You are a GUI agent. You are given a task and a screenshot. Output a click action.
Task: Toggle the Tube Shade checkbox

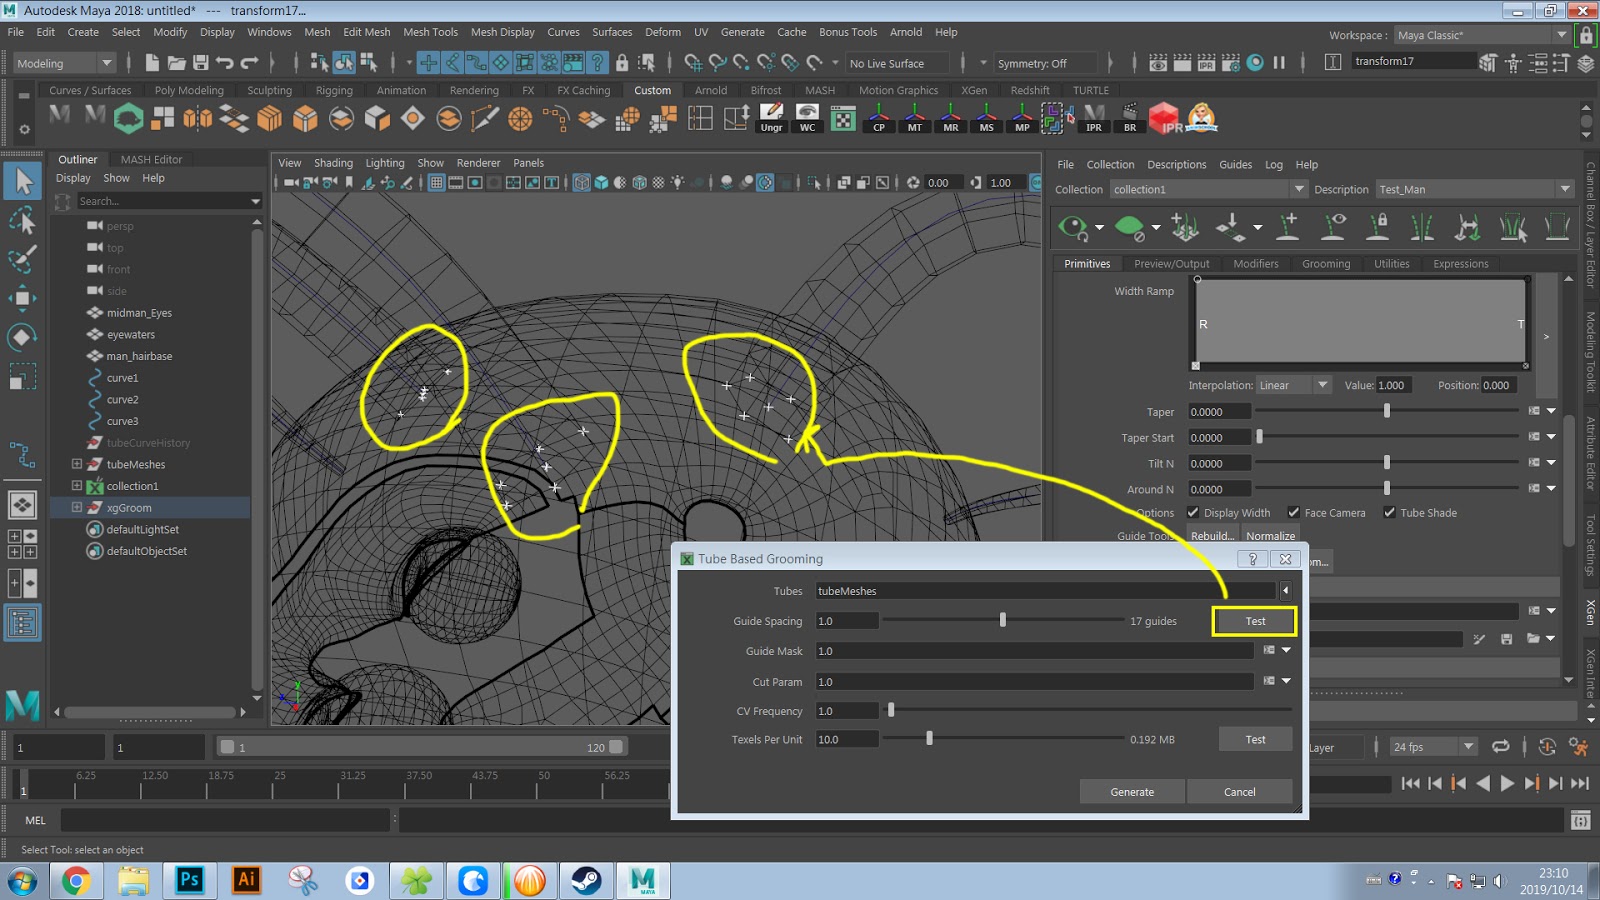click(1390, 512)
